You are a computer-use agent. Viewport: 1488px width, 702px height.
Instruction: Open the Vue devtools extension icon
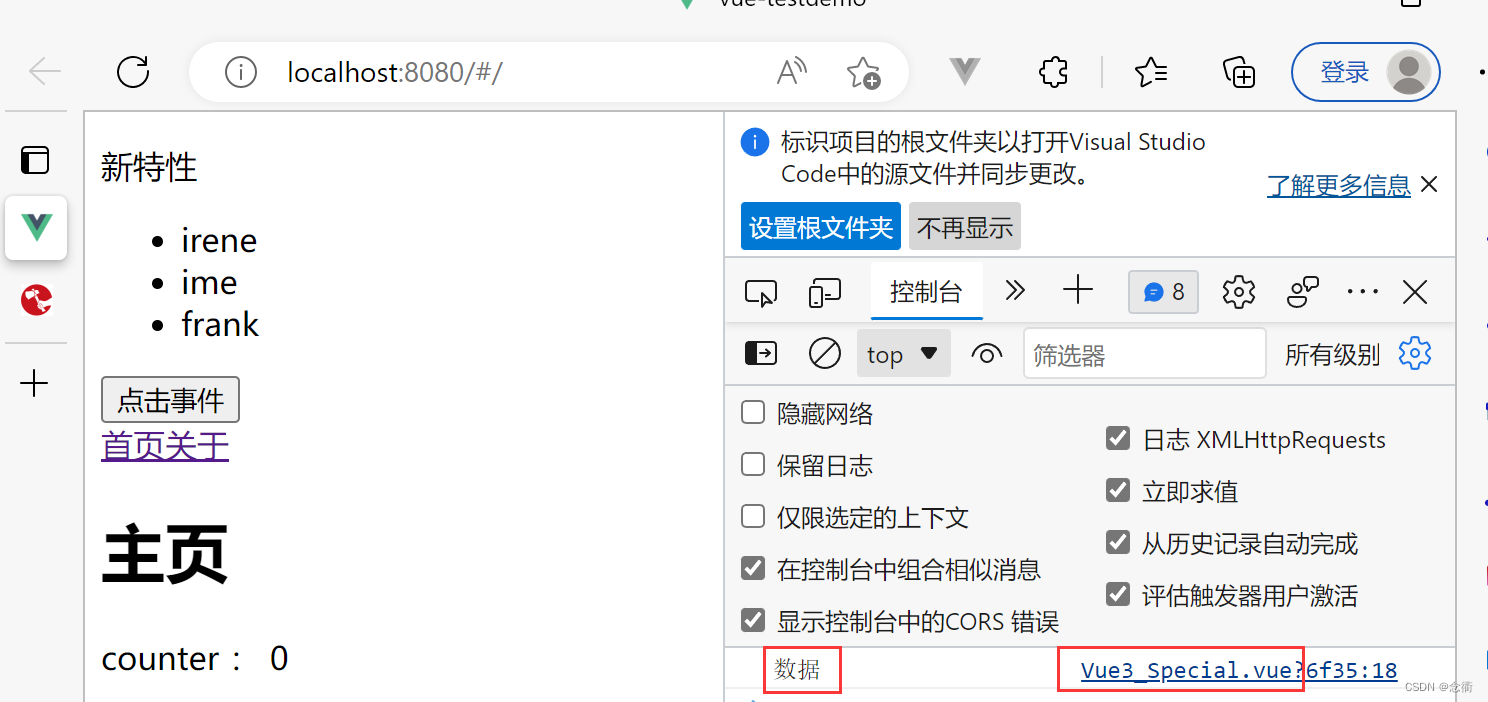[x=965, y=72]
